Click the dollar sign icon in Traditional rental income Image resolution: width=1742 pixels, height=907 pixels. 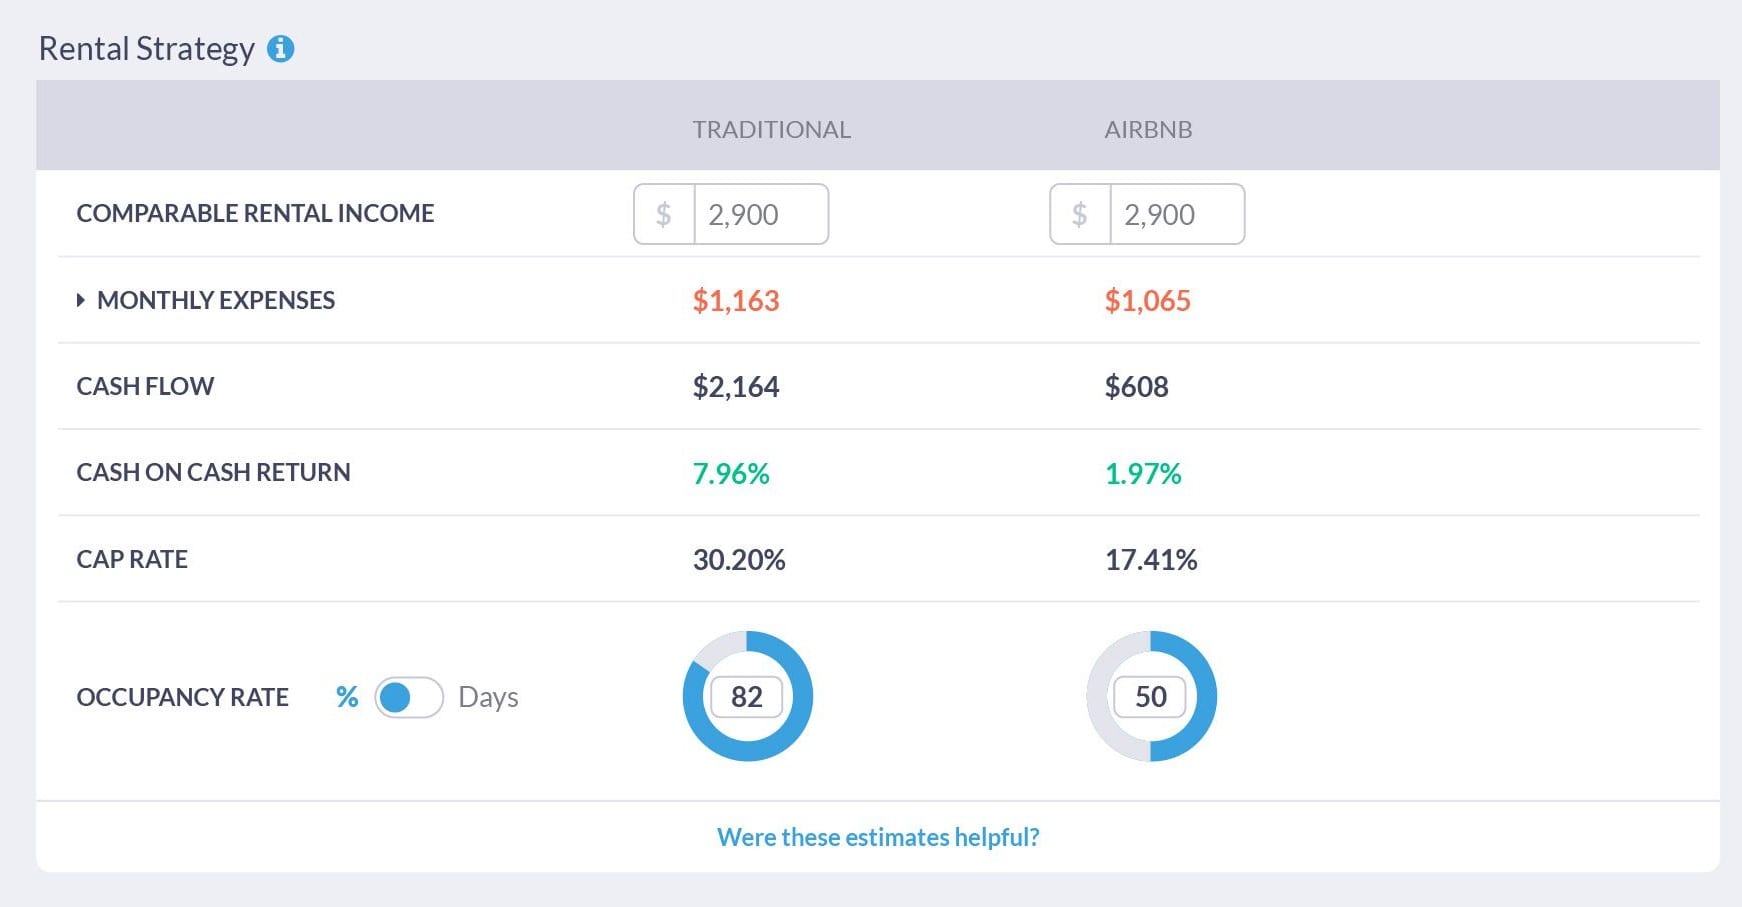(663, 213)
